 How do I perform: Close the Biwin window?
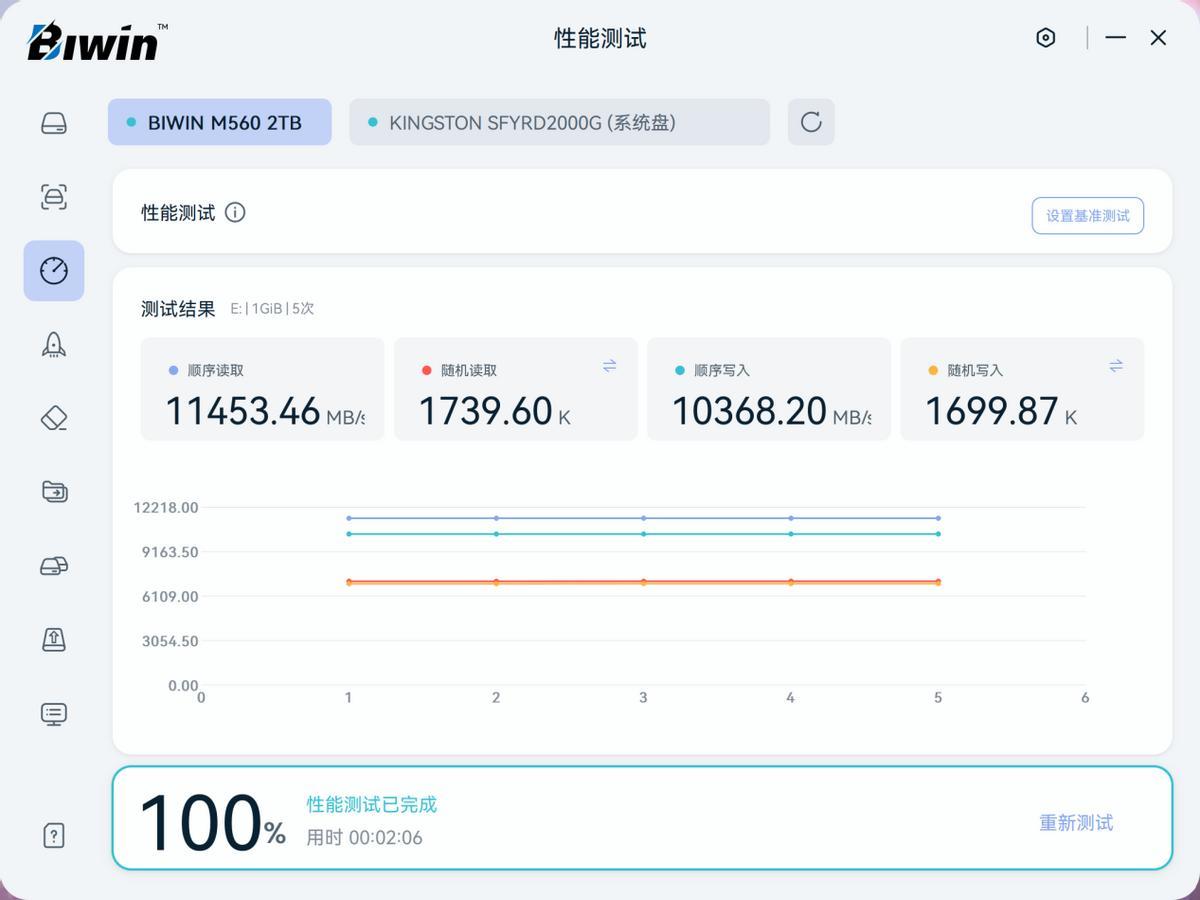(x=1158, y=38)
